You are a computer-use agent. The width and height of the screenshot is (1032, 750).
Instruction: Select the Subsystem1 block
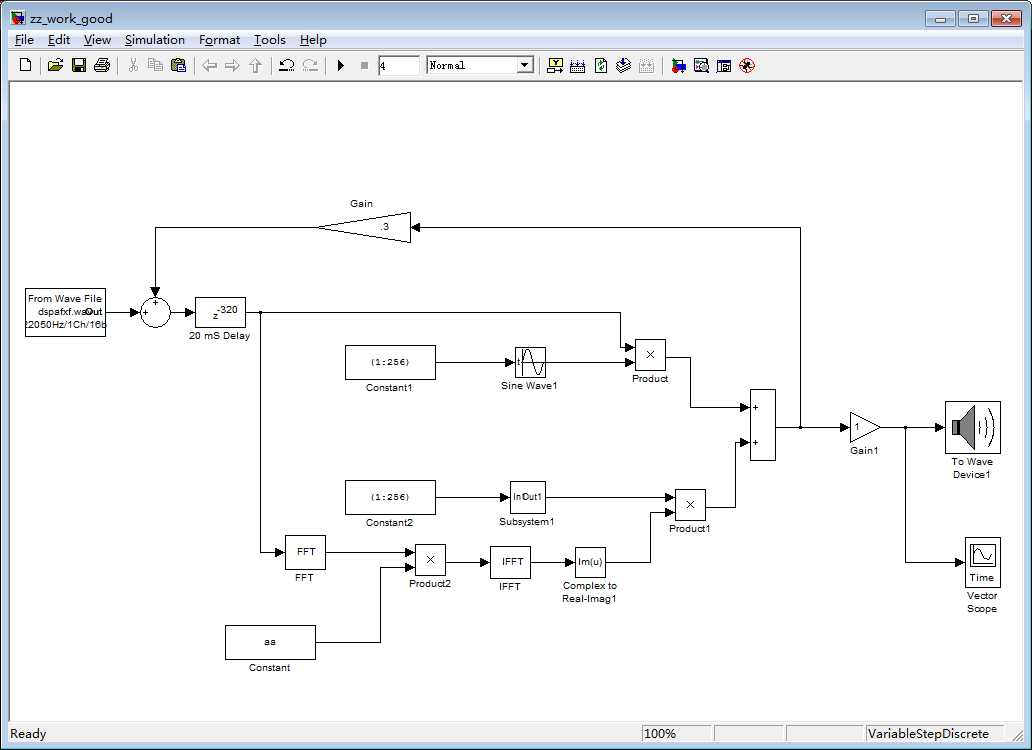tap(528, 497)
